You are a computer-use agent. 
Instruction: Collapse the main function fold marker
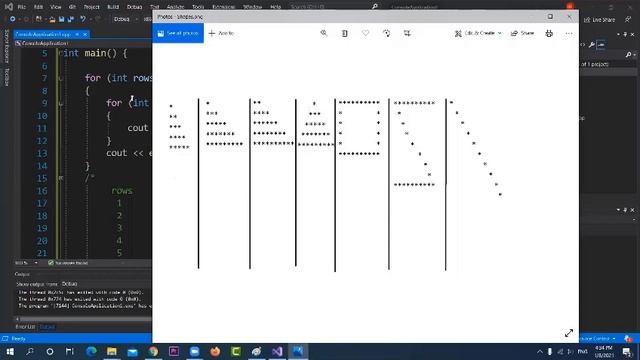tap(60, 53)
